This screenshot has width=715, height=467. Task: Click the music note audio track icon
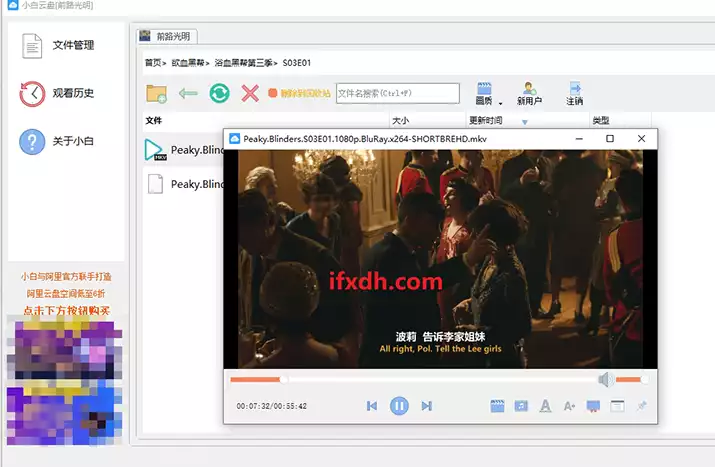(521, 406)
